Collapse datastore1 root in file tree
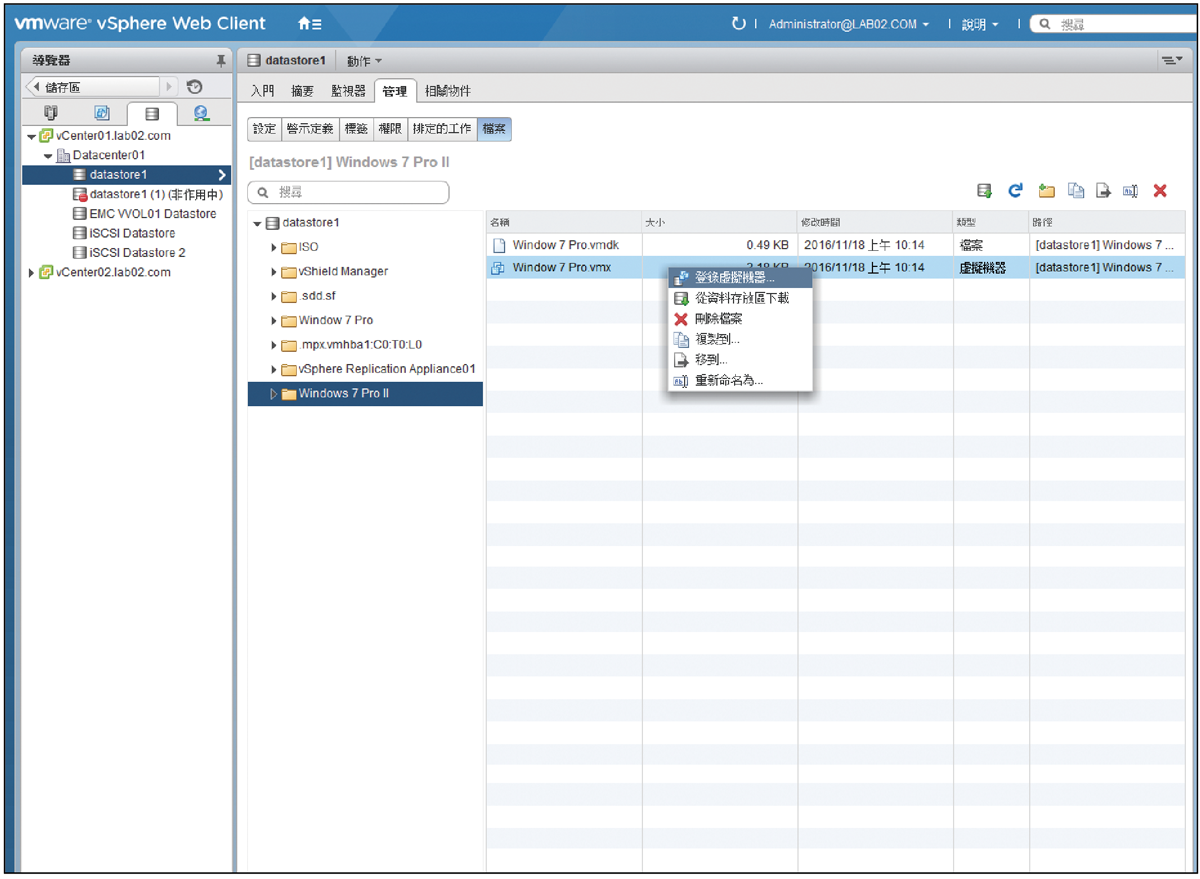1200x879 pixels. click(258, 223)
